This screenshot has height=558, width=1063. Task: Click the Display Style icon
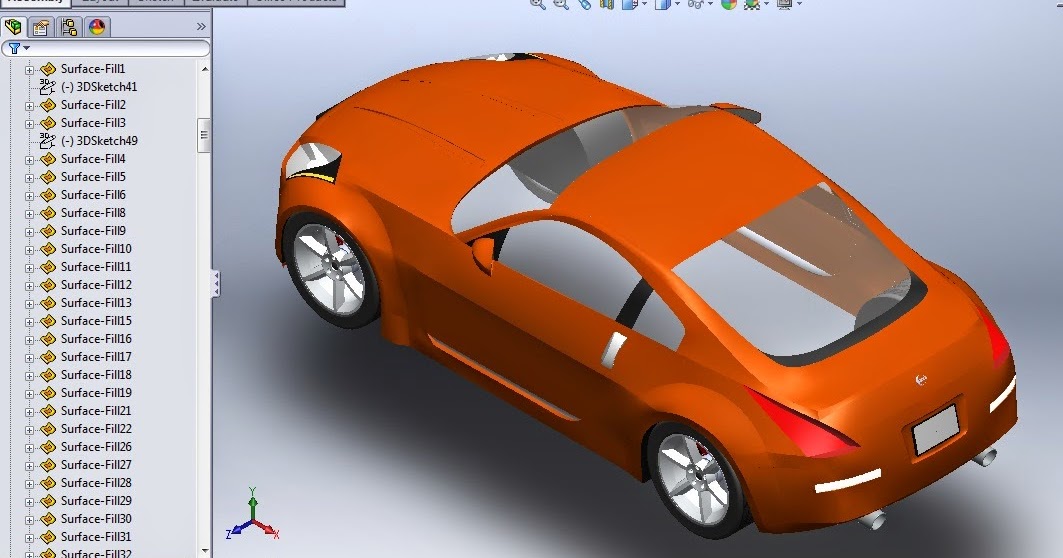662,3
